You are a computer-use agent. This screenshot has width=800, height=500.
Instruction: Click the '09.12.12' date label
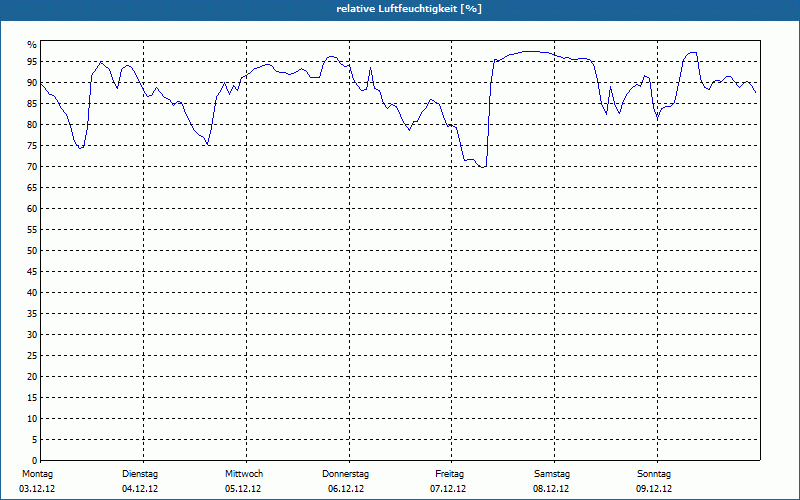[x=654, y=489]
